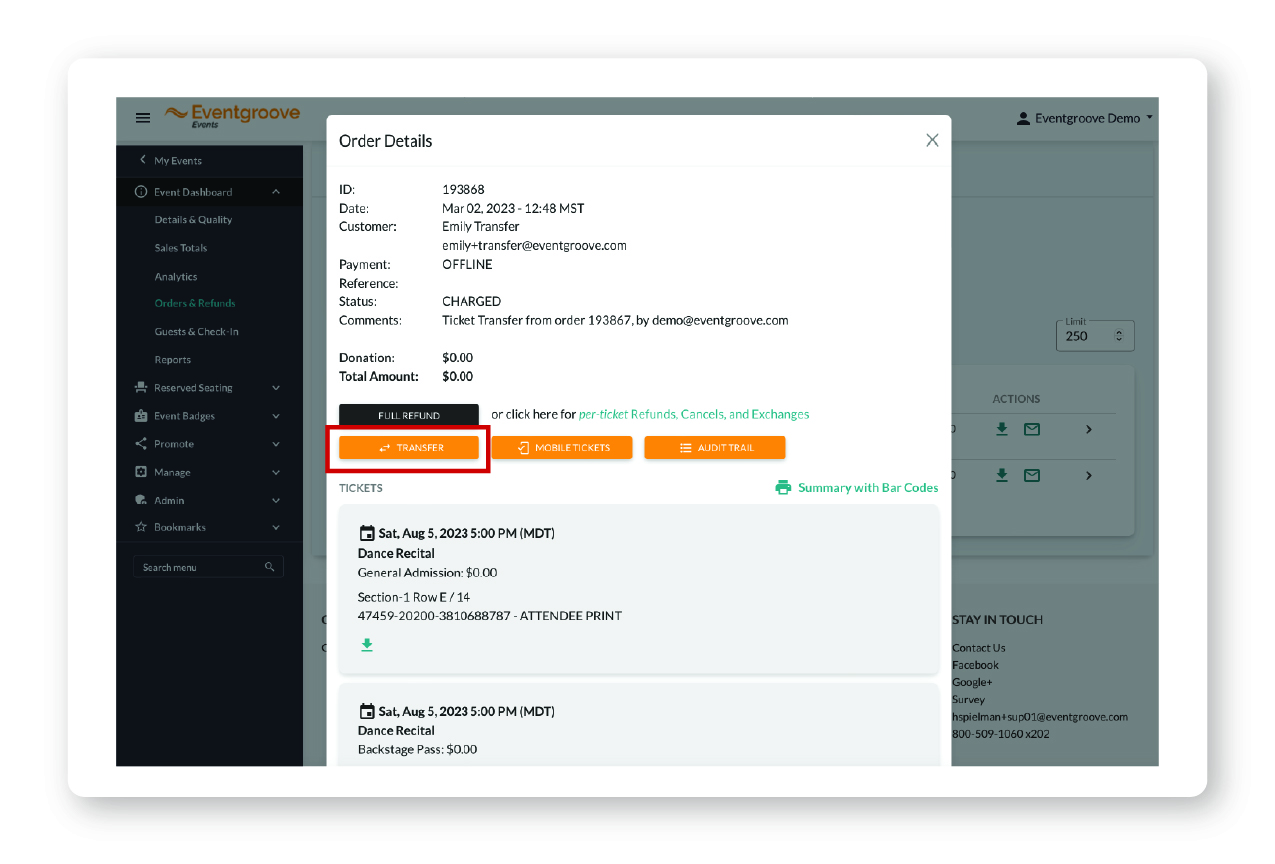Download the General Admission ticket
Screen dimensions: 1275x864
pyautogui.click(x=367, y=645)
